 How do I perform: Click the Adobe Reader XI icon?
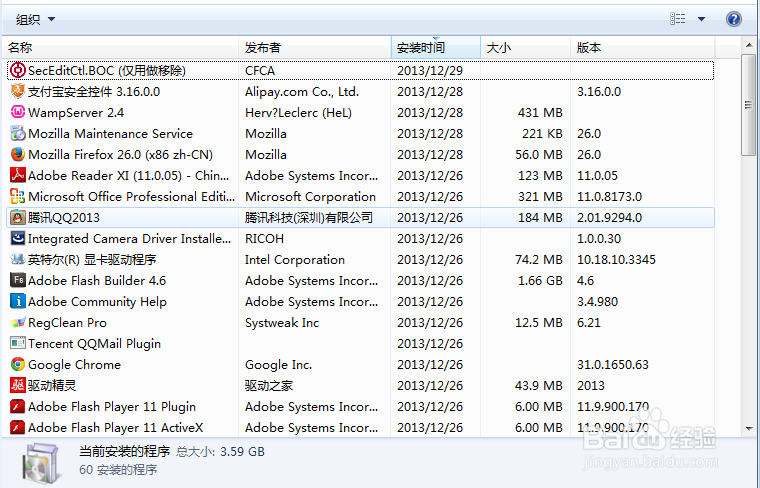(x=18, y=175)
